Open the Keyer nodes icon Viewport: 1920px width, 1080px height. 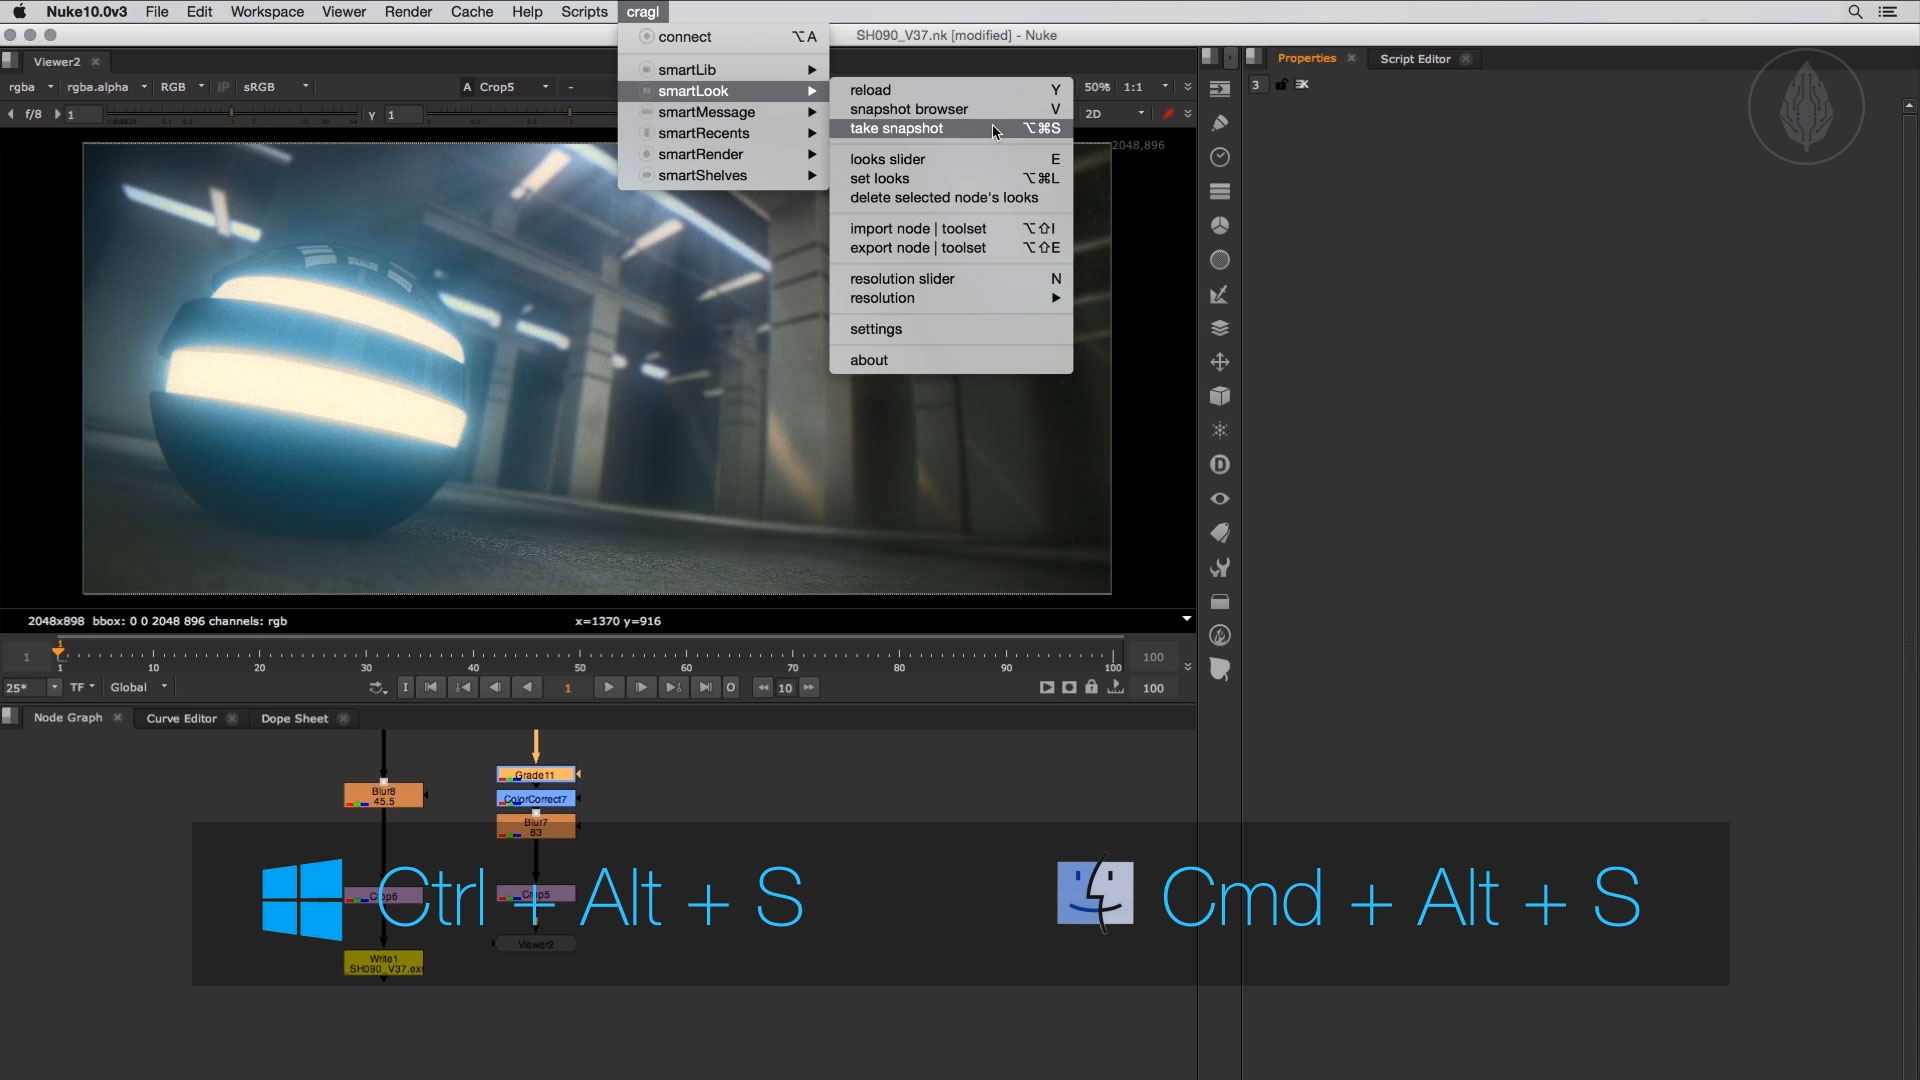point(1220,294)
